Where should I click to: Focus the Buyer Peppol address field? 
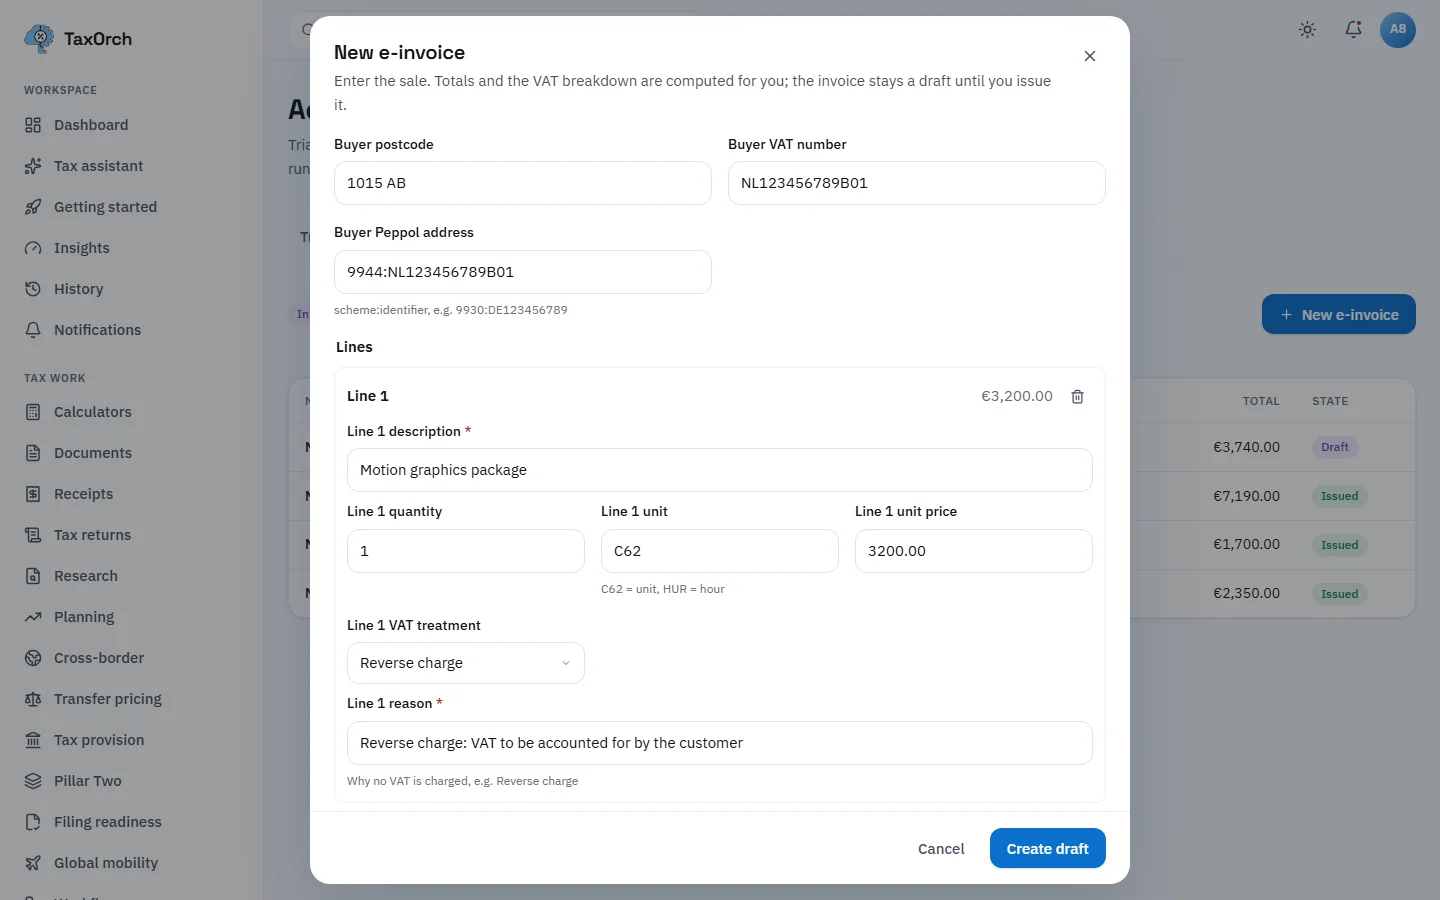tap(523, 272)
